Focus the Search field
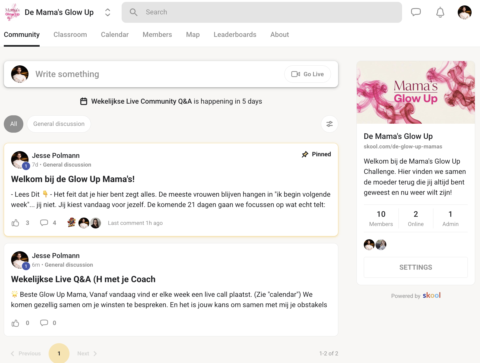The image size is (480, 363). click(x=262, y=12)
